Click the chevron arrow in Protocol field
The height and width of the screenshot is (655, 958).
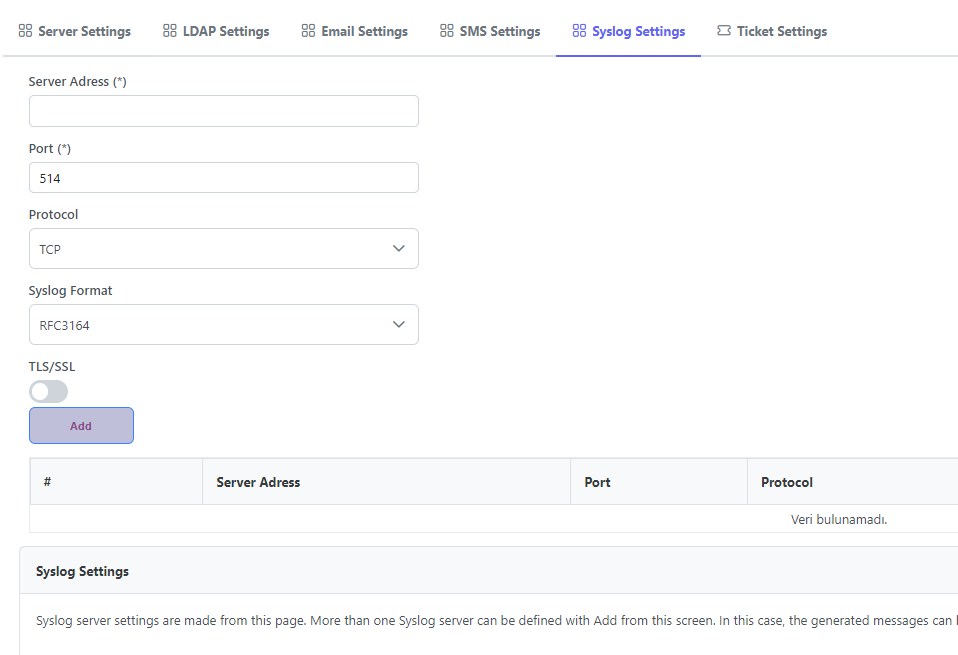[399, 249]
